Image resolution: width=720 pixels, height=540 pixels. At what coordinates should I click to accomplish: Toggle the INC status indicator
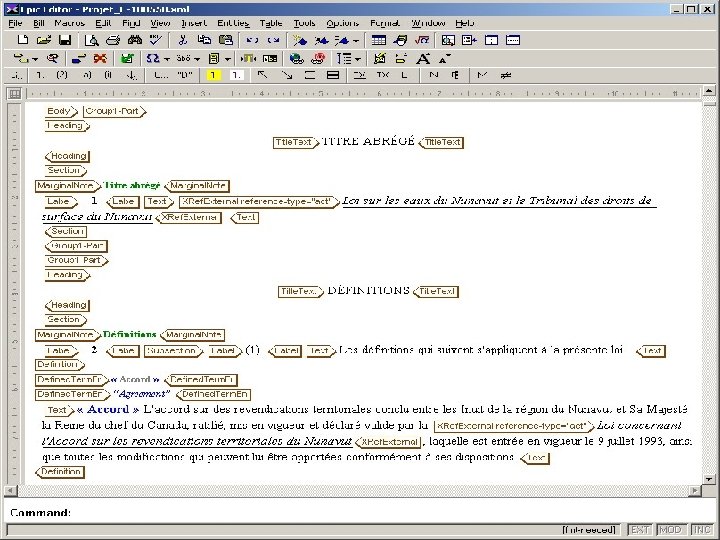tap(701, 530)
